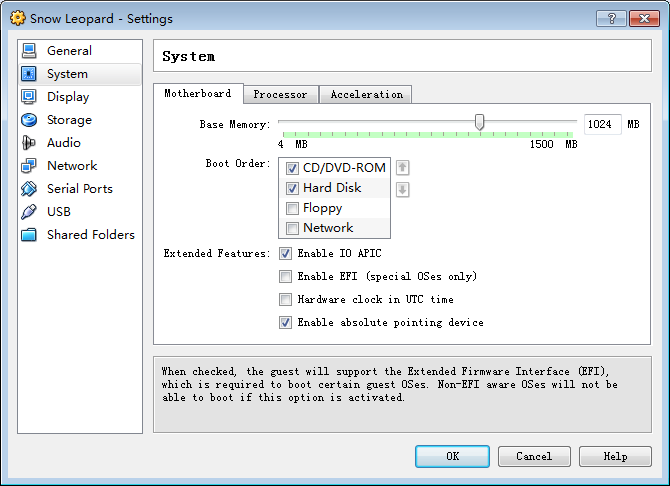Switch to the Processor tab

(x=280, y=94)
